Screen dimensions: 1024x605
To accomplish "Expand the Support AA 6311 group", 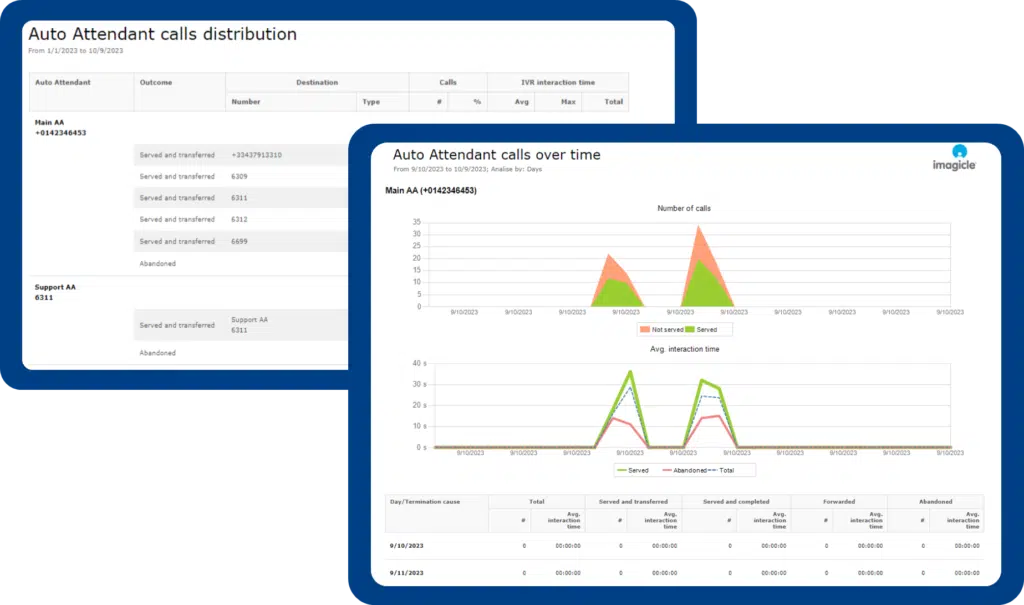I will (56, 290).
